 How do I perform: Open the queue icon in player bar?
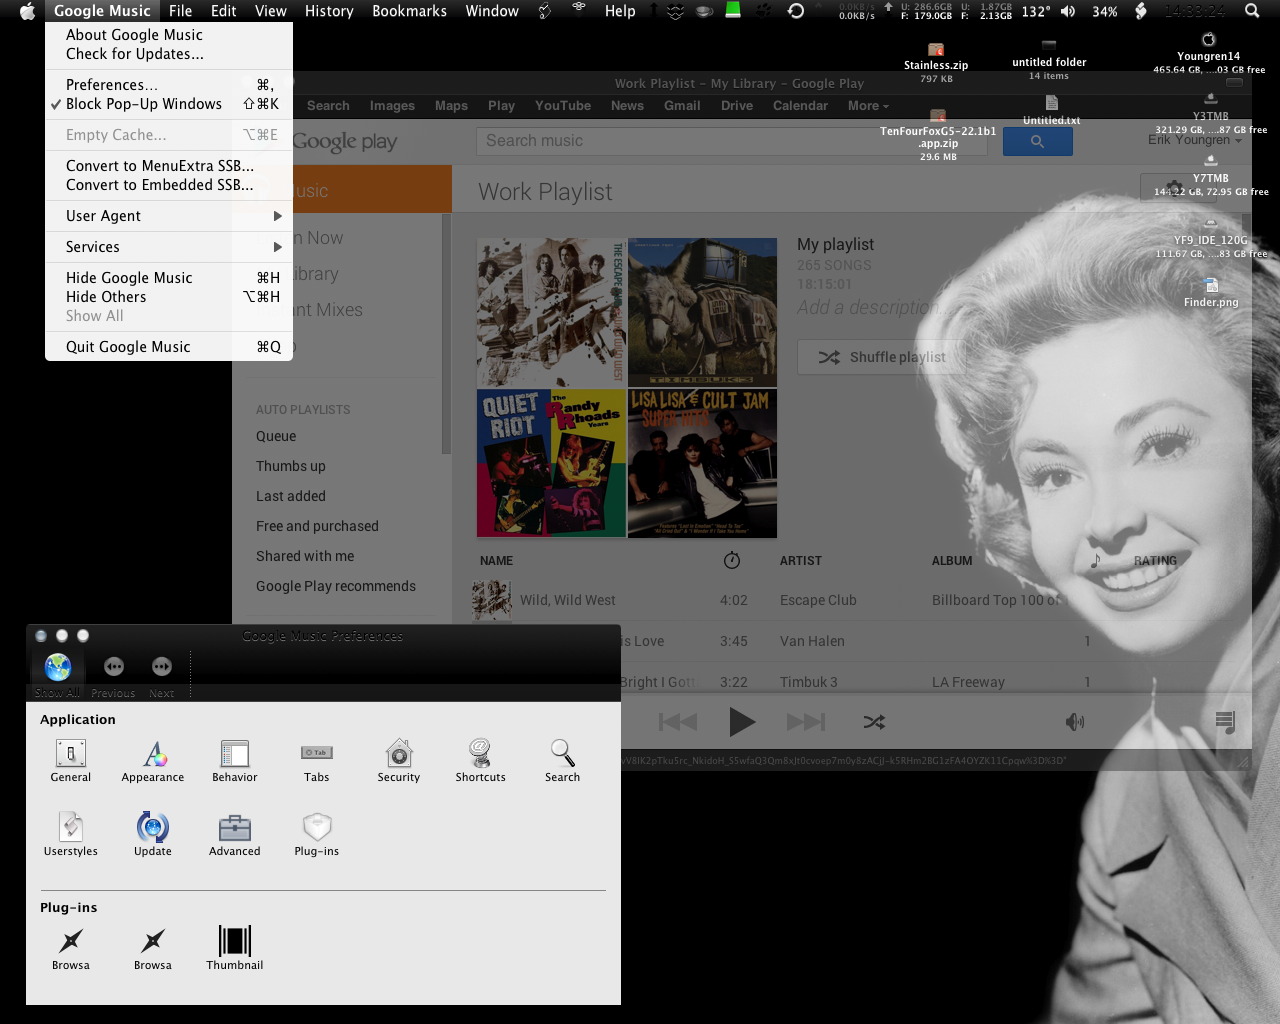pos(1226,721)
